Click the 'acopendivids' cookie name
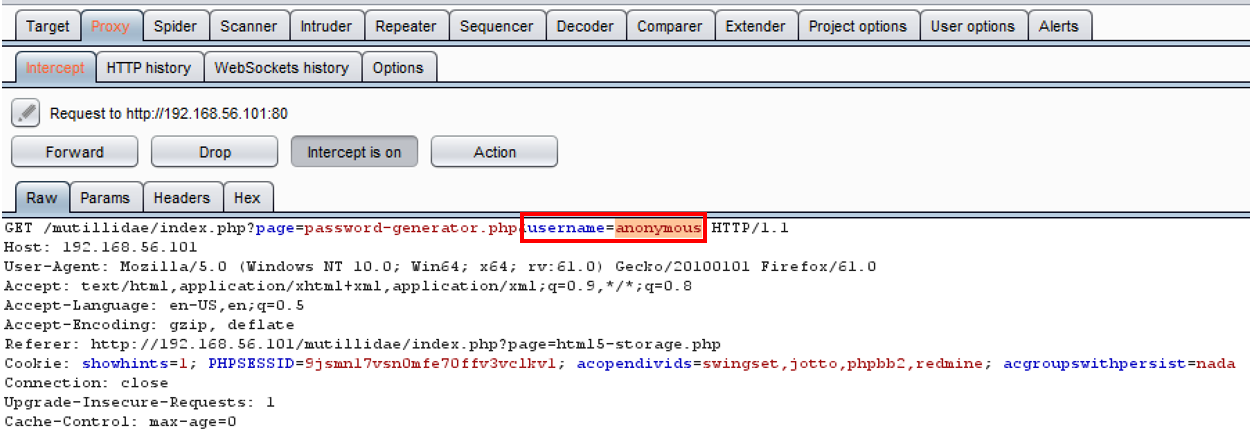 [x=635, y=364]
